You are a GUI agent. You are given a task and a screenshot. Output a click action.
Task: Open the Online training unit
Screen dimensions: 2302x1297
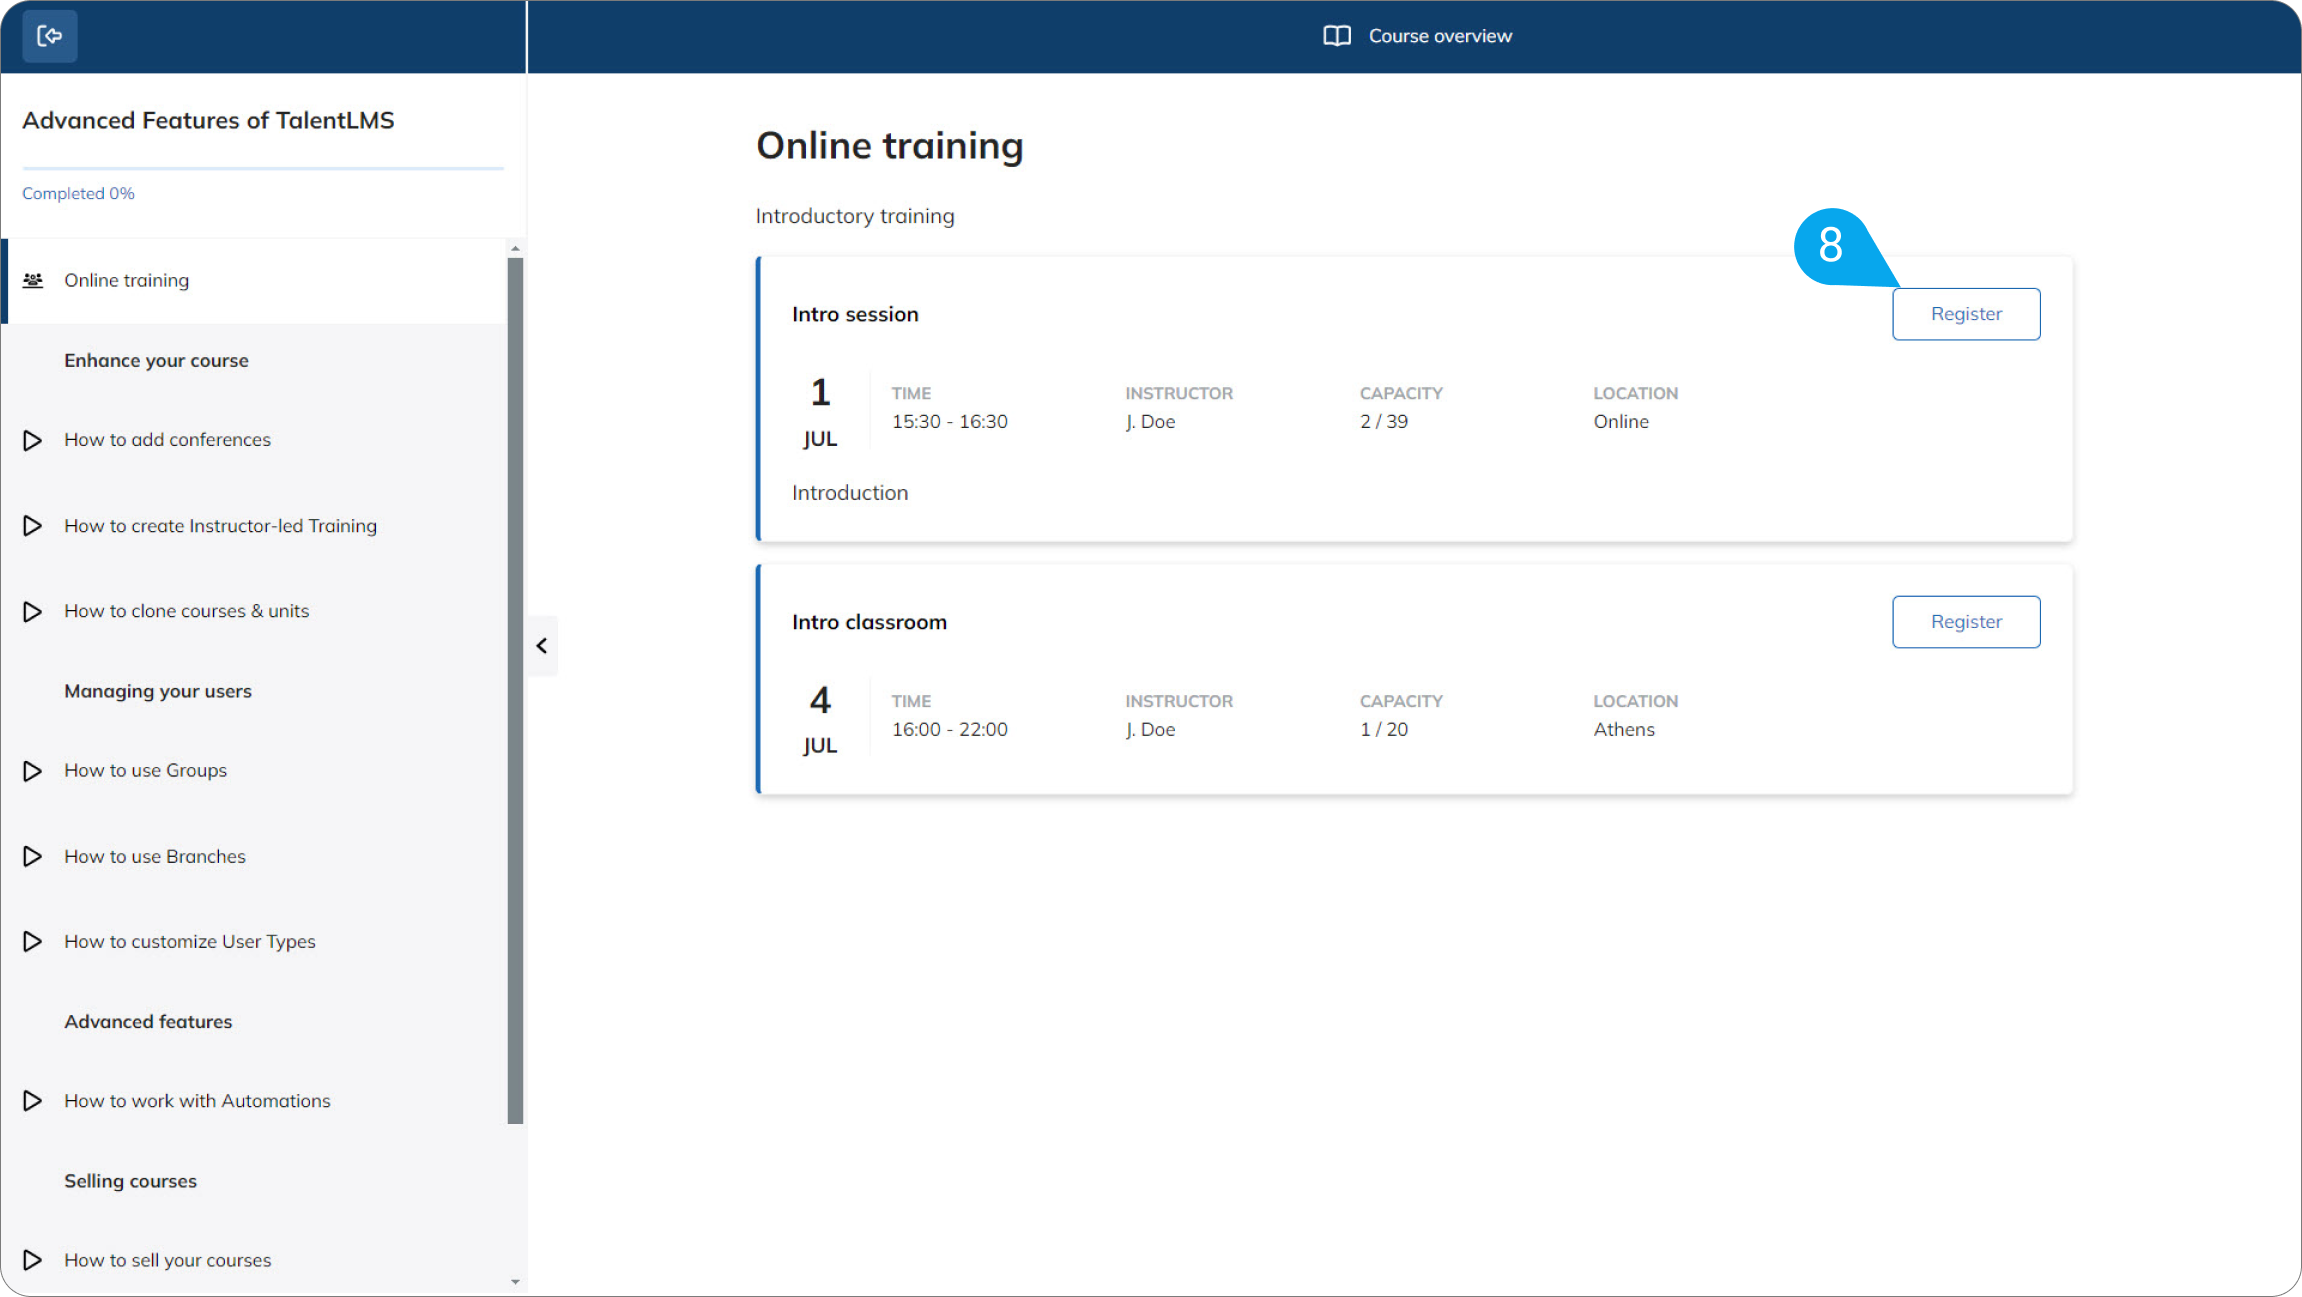coord(126,280)
